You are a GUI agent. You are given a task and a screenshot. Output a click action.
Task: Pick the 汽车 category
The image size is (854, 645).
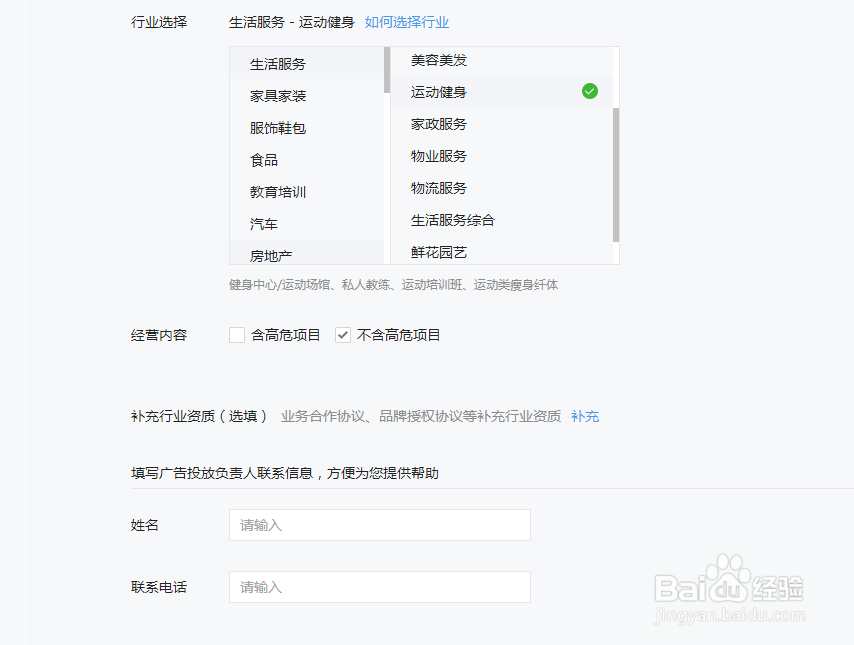click(x=307, y=224)
